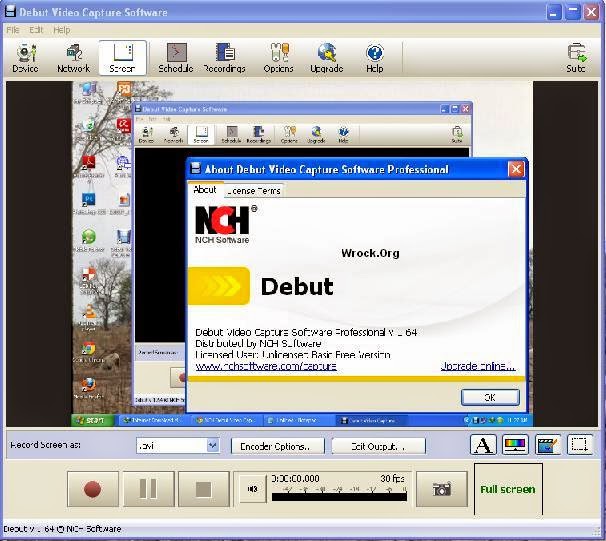Select the Network capture source
This screenshot has width=606, height=541.
coord(73,57)
